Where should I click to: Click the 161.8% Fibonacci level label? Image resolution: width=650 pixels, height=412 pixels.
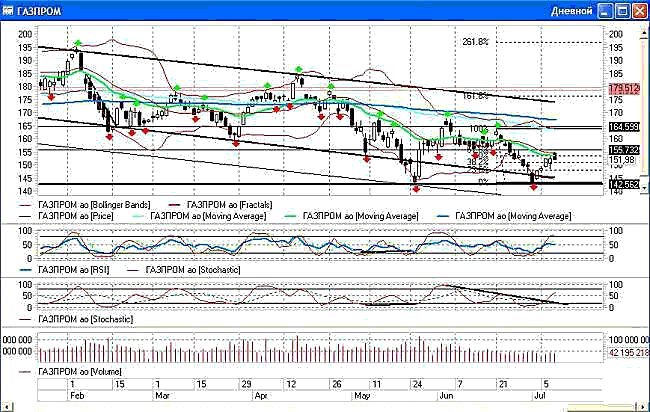pyautogui.click(x=475, y=96)
